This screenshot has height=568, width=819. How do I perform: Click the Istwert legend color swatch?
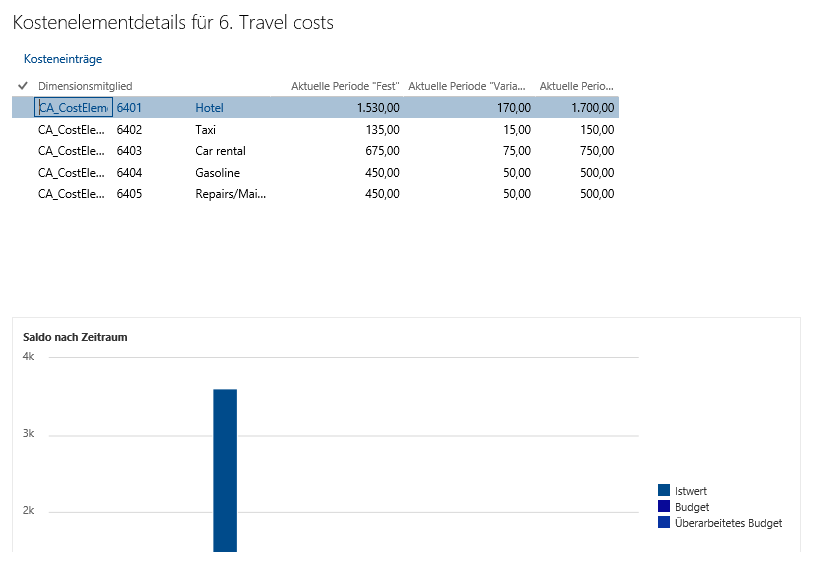click(664, 491)
